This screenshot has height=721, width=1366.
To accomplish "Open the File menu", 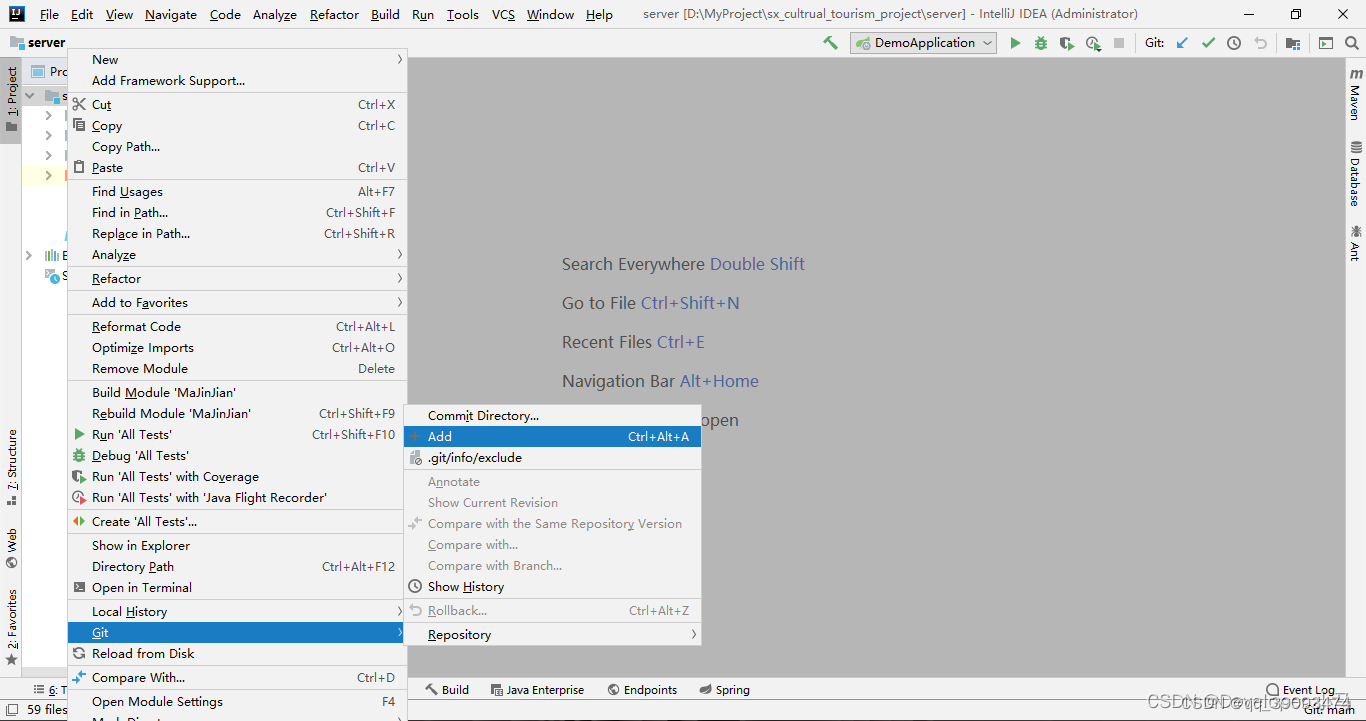I will [49, 14].
